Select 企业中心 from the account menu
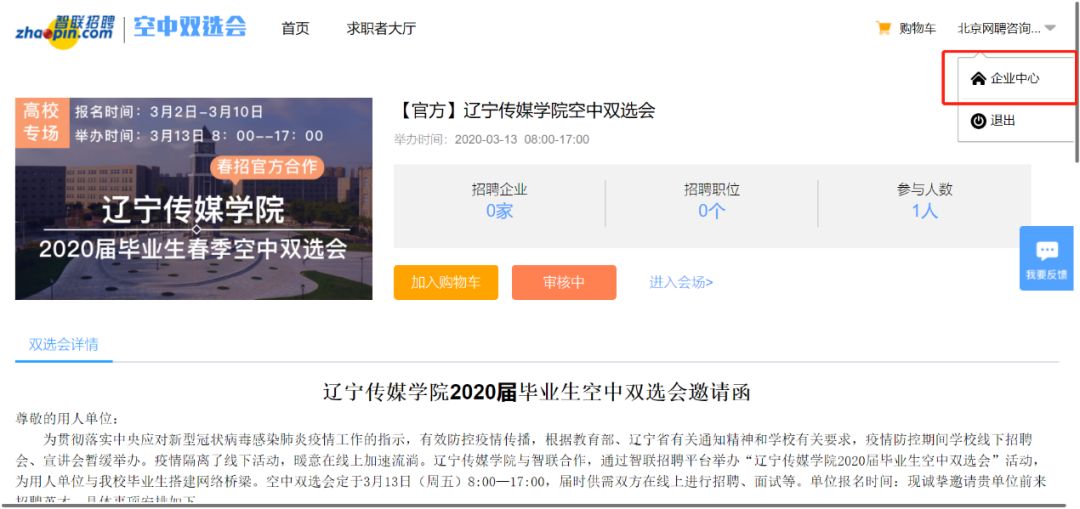The width and height of the screenshot is (1080, 509). 1015,79
